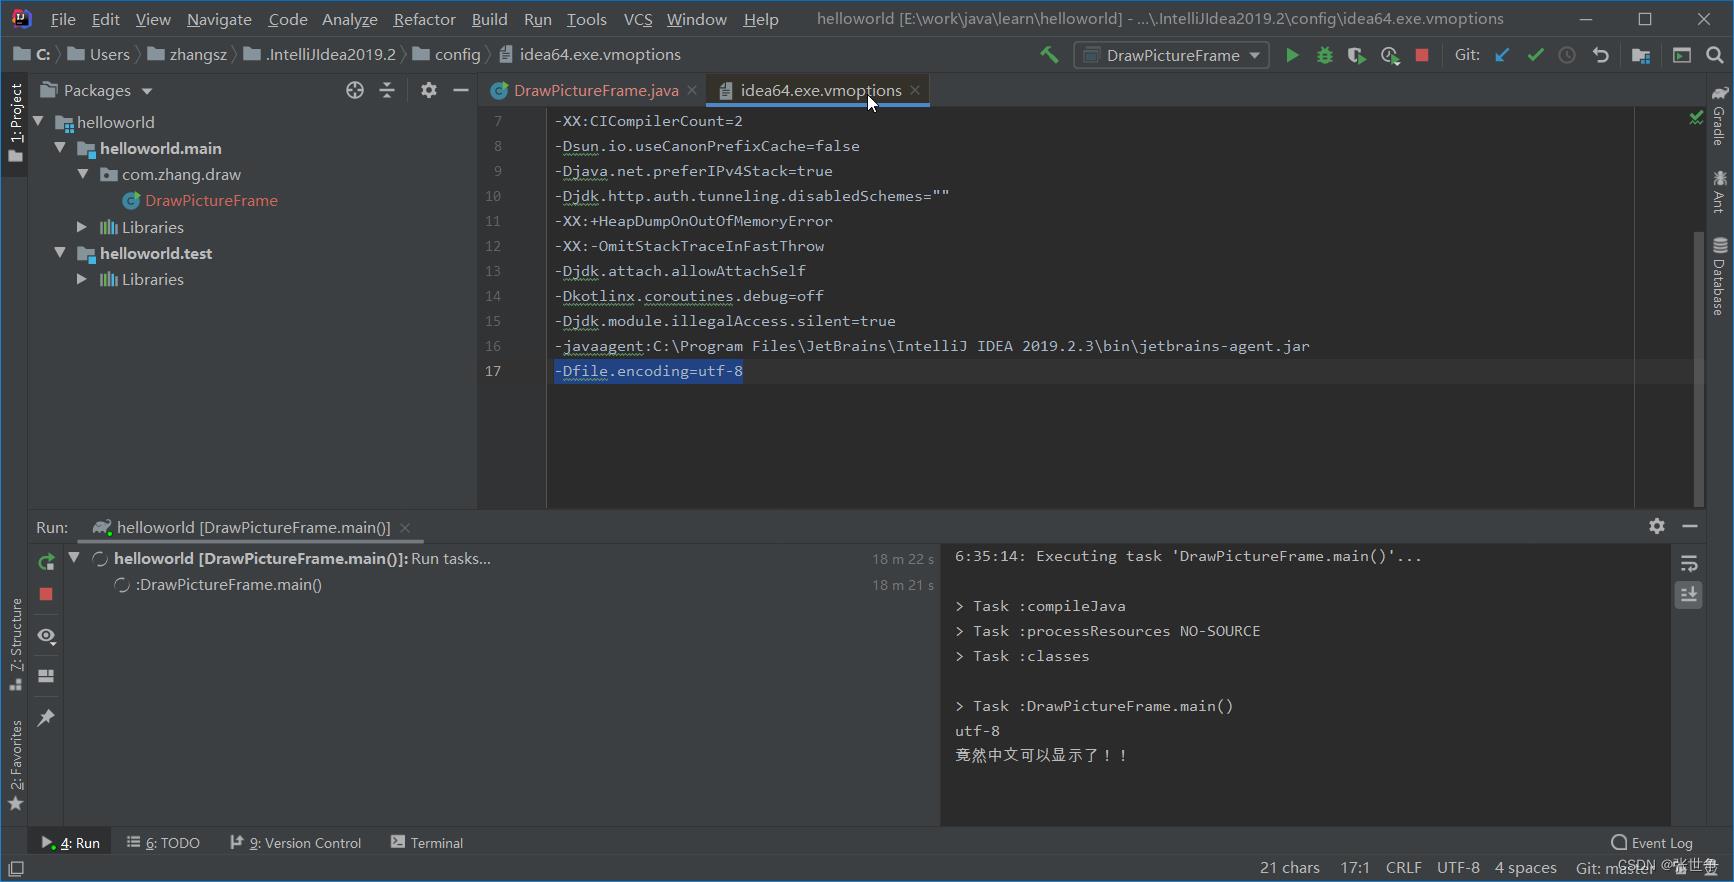The height and width of the screenshot is (882, 1734).
Task: Click the layout icon in Run panel
Action: [46, 676]
